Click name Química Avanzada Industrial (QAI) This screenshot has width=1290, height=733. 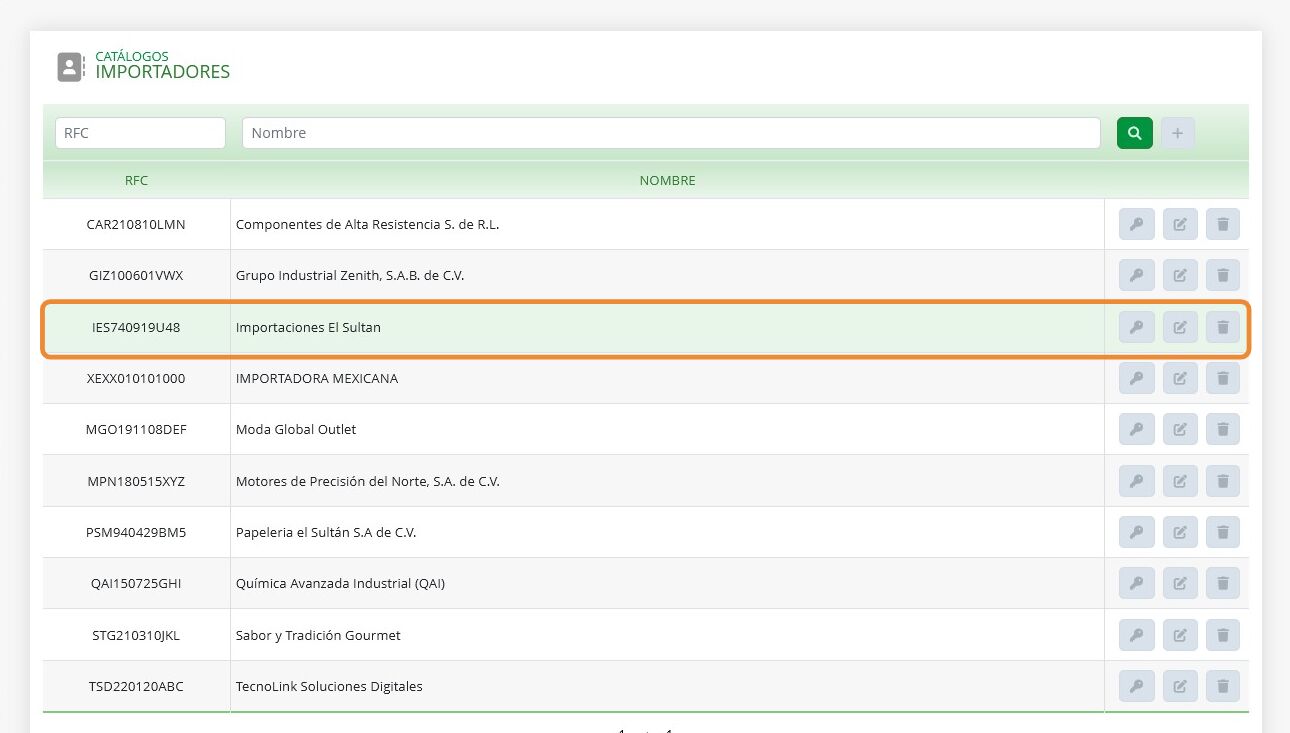340,583
